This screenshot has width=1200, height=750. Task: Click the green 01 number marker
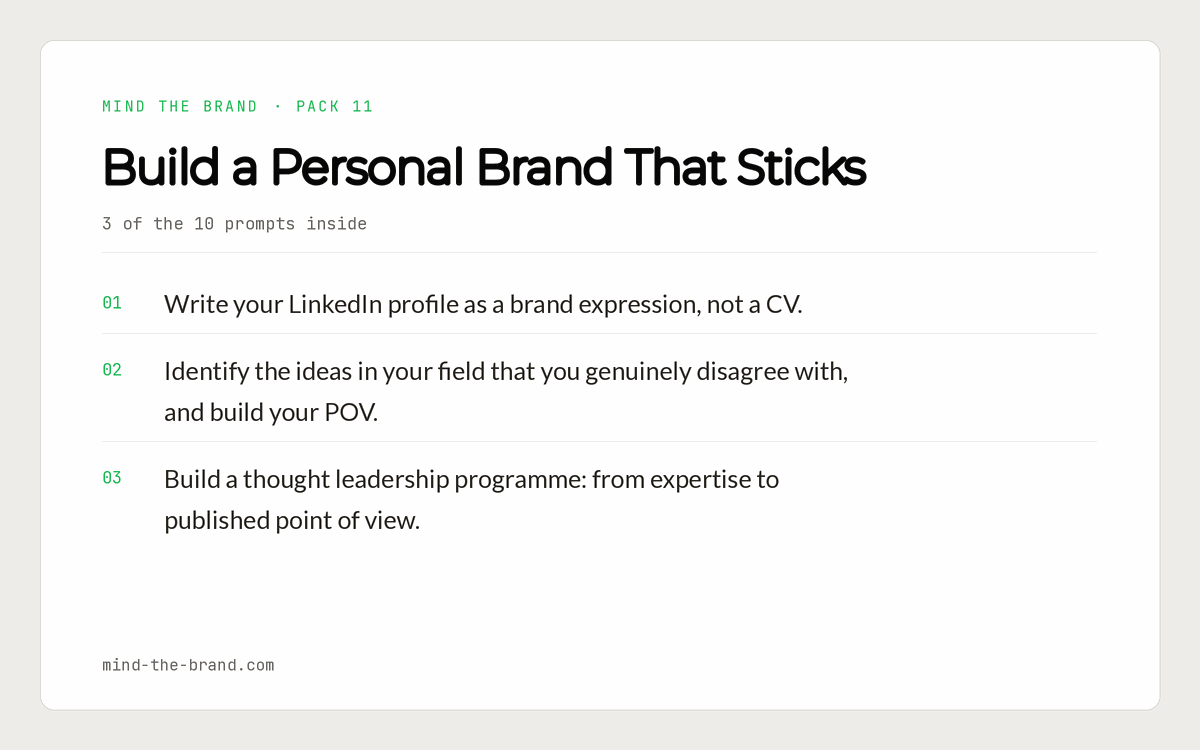(112, 303)
